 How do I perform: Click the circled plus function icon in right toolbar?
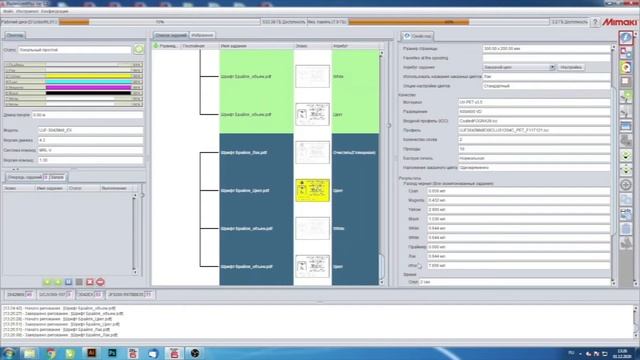point(626,185)
